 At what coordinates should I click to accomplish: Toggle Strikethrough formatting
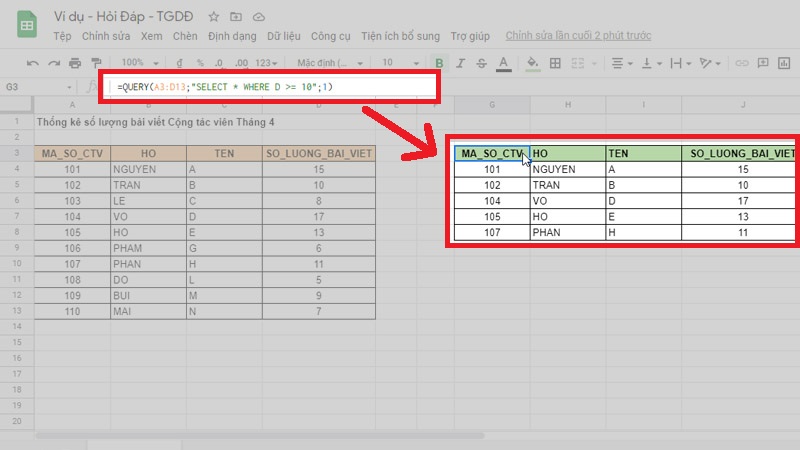[x=481, y=62]
